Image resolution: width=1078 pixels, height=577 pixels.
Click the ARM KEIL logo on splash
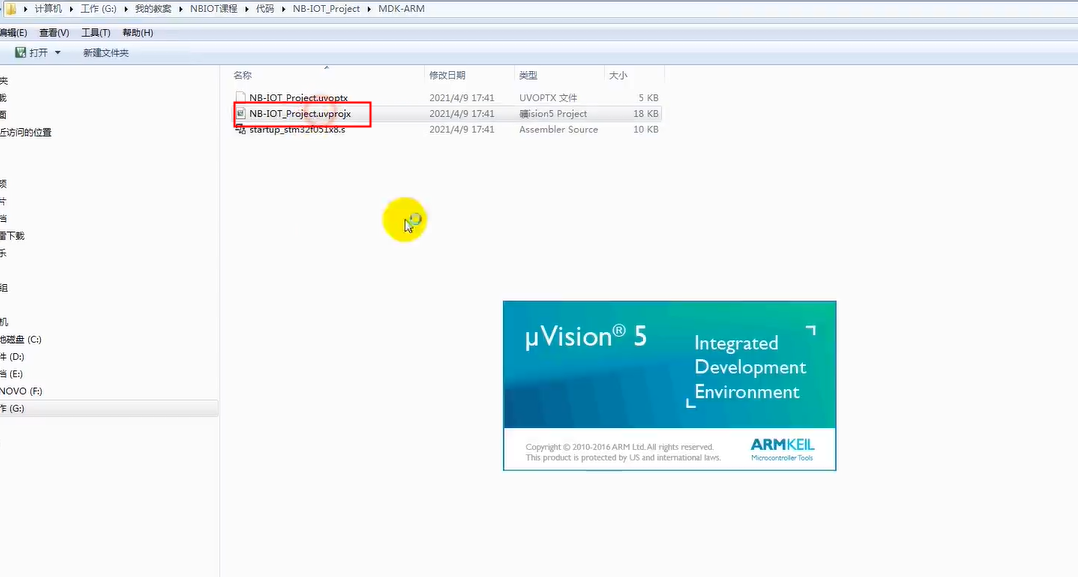(782, 448)
